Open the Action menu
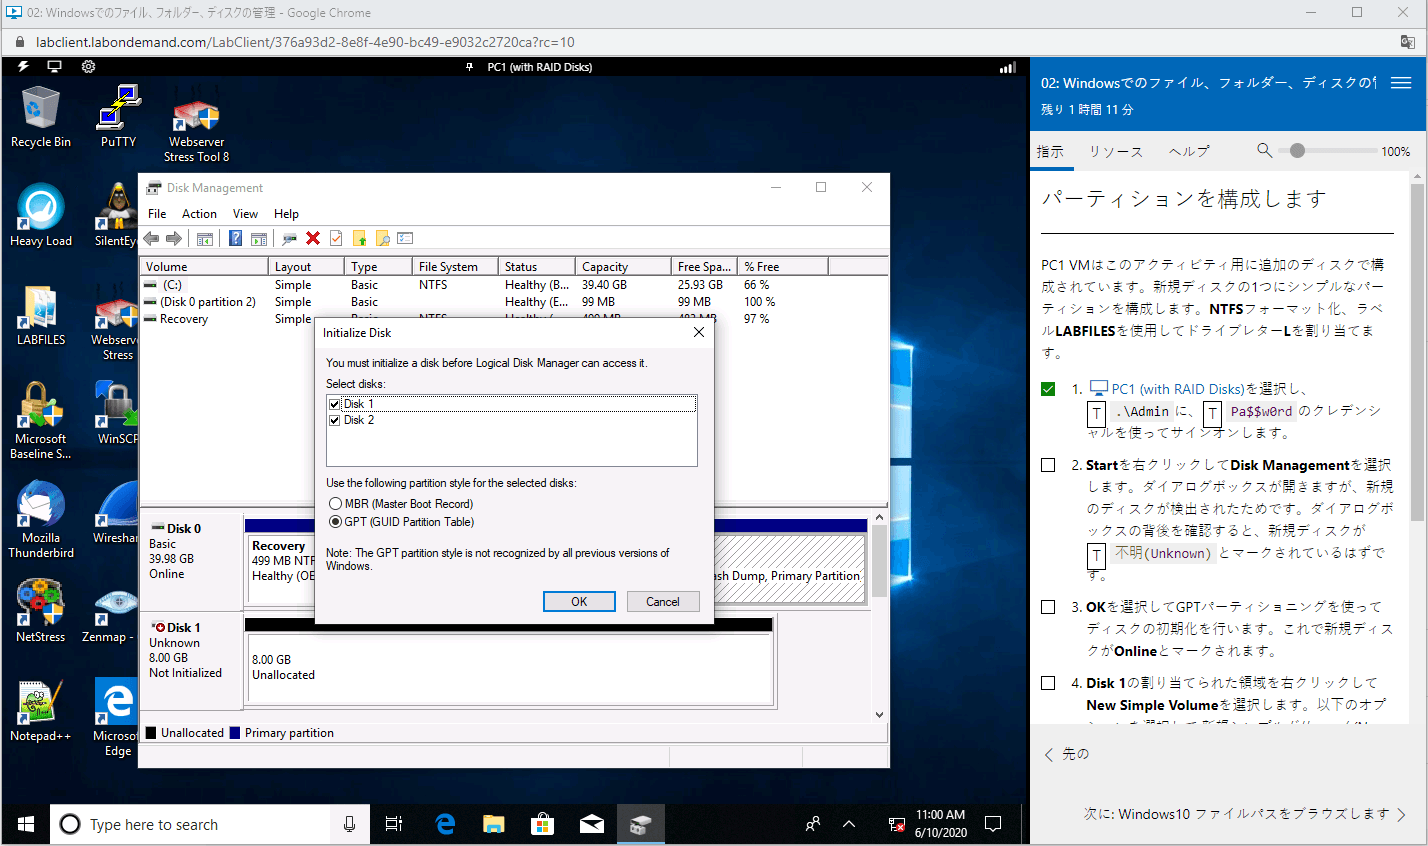The width and height of the screenshot is (1428, 846). click(199, 214)
